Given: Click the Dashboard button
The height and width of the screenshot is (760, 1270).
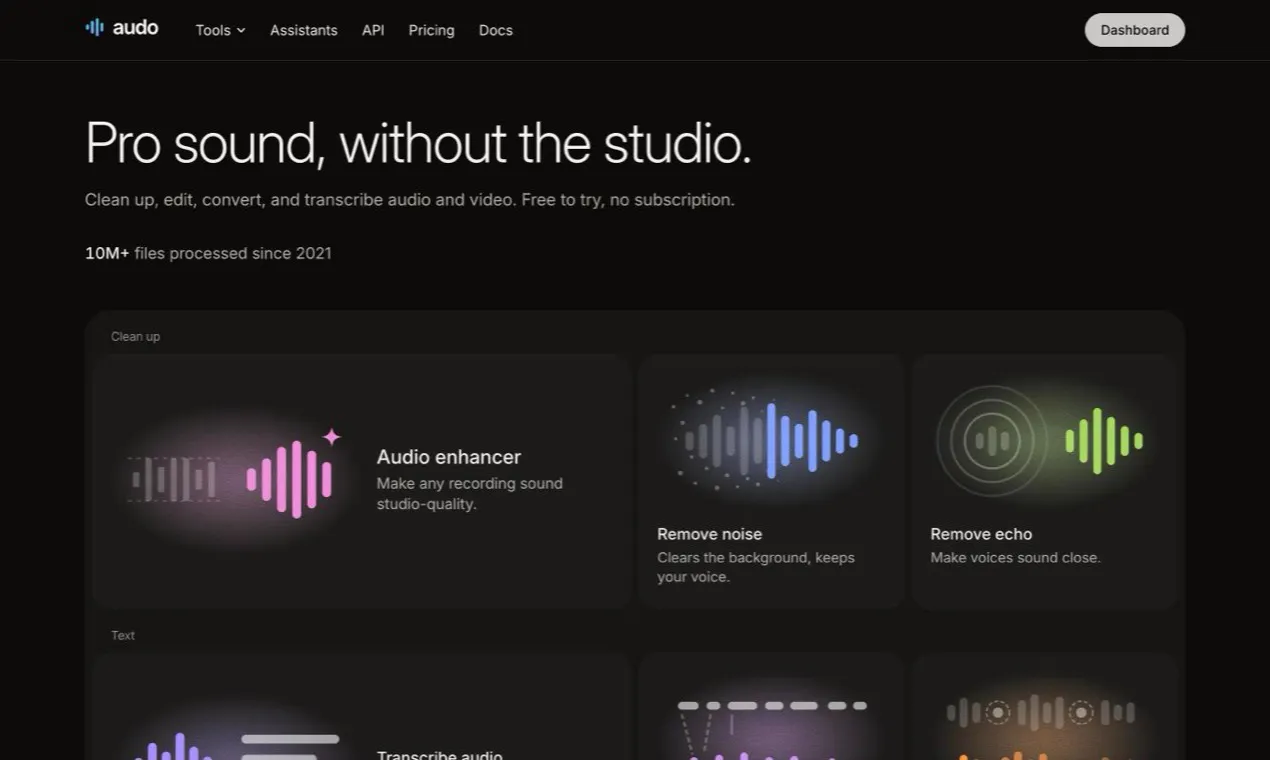Looking at the screenshot, I should pos(1135,30).
